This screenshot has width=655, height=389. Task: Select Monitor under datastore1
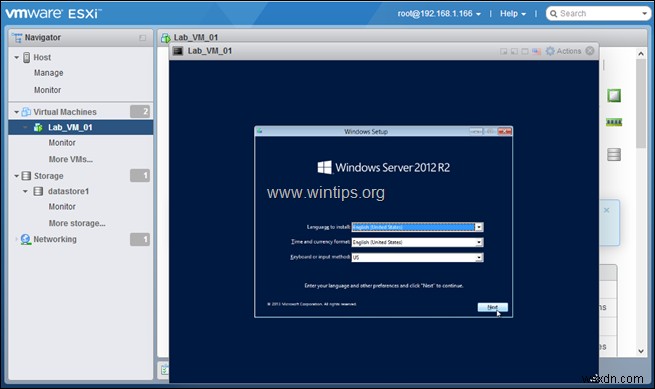[62, 206]
